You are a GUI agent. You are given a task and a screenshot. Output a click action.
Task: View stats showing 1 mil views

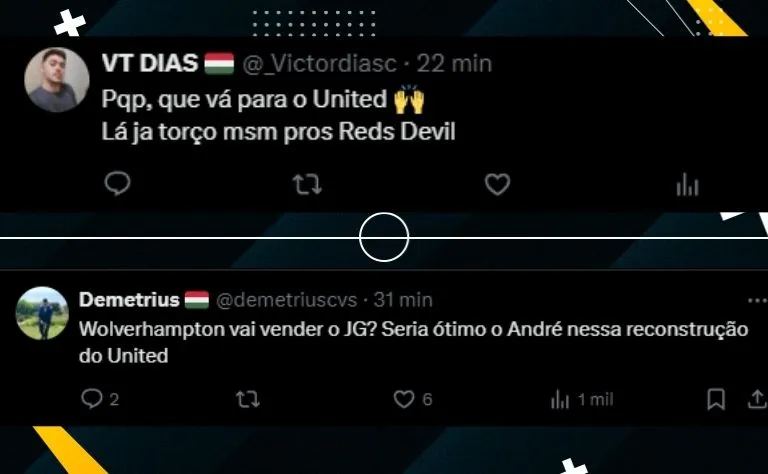click(582, 400)
